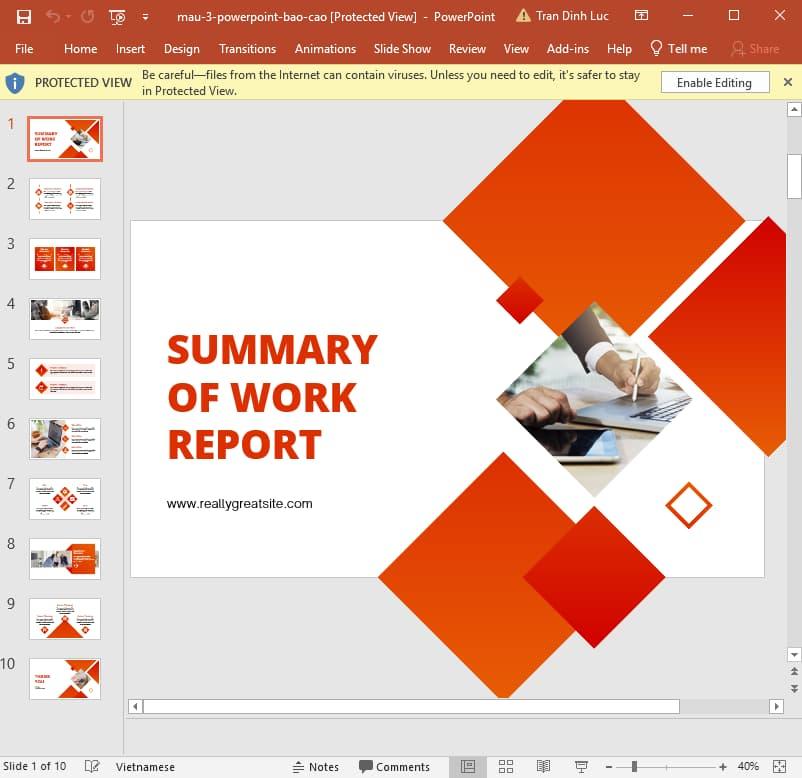Open the Vietnamese language selector

coord(145,766)
